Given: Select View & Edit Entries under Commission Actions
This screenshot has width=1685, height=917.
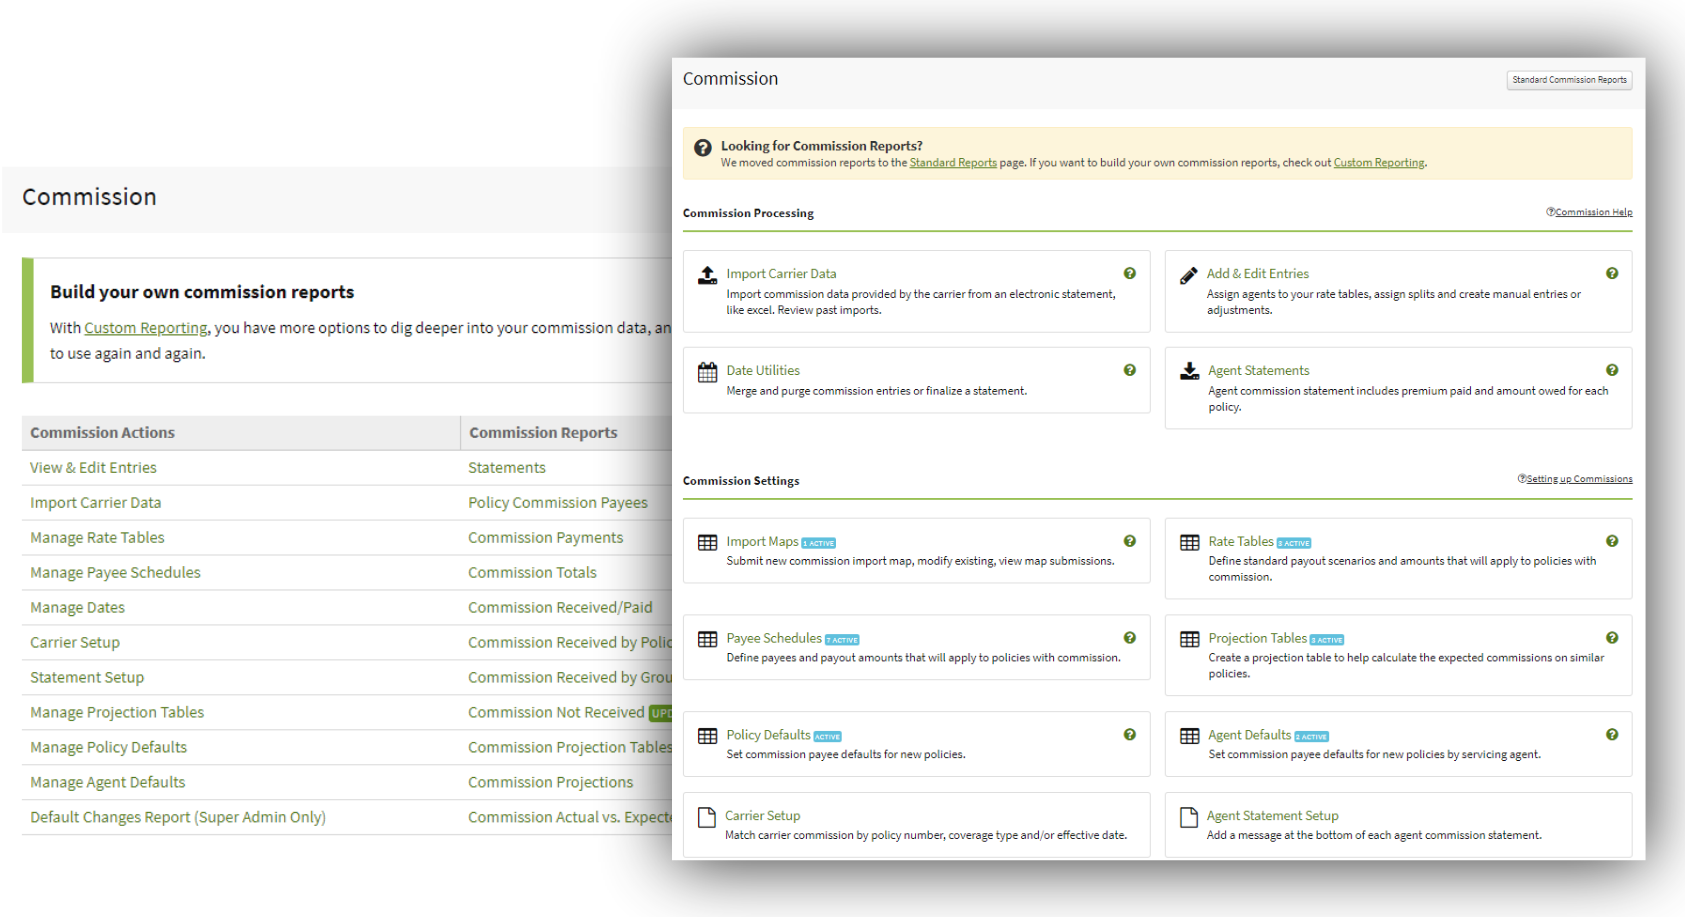Looking at the screenshot, I should click(x=92, y=467).
